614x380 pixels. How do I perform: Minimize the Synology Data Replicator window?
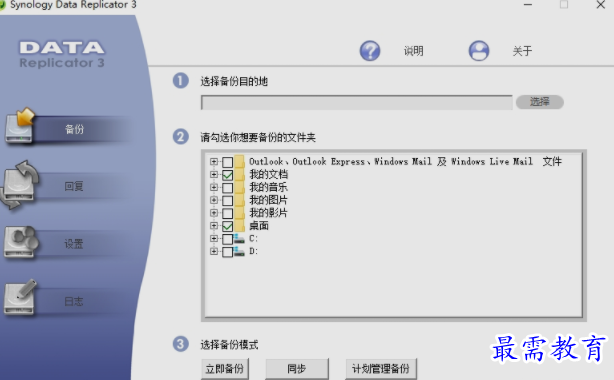point(528,5)
